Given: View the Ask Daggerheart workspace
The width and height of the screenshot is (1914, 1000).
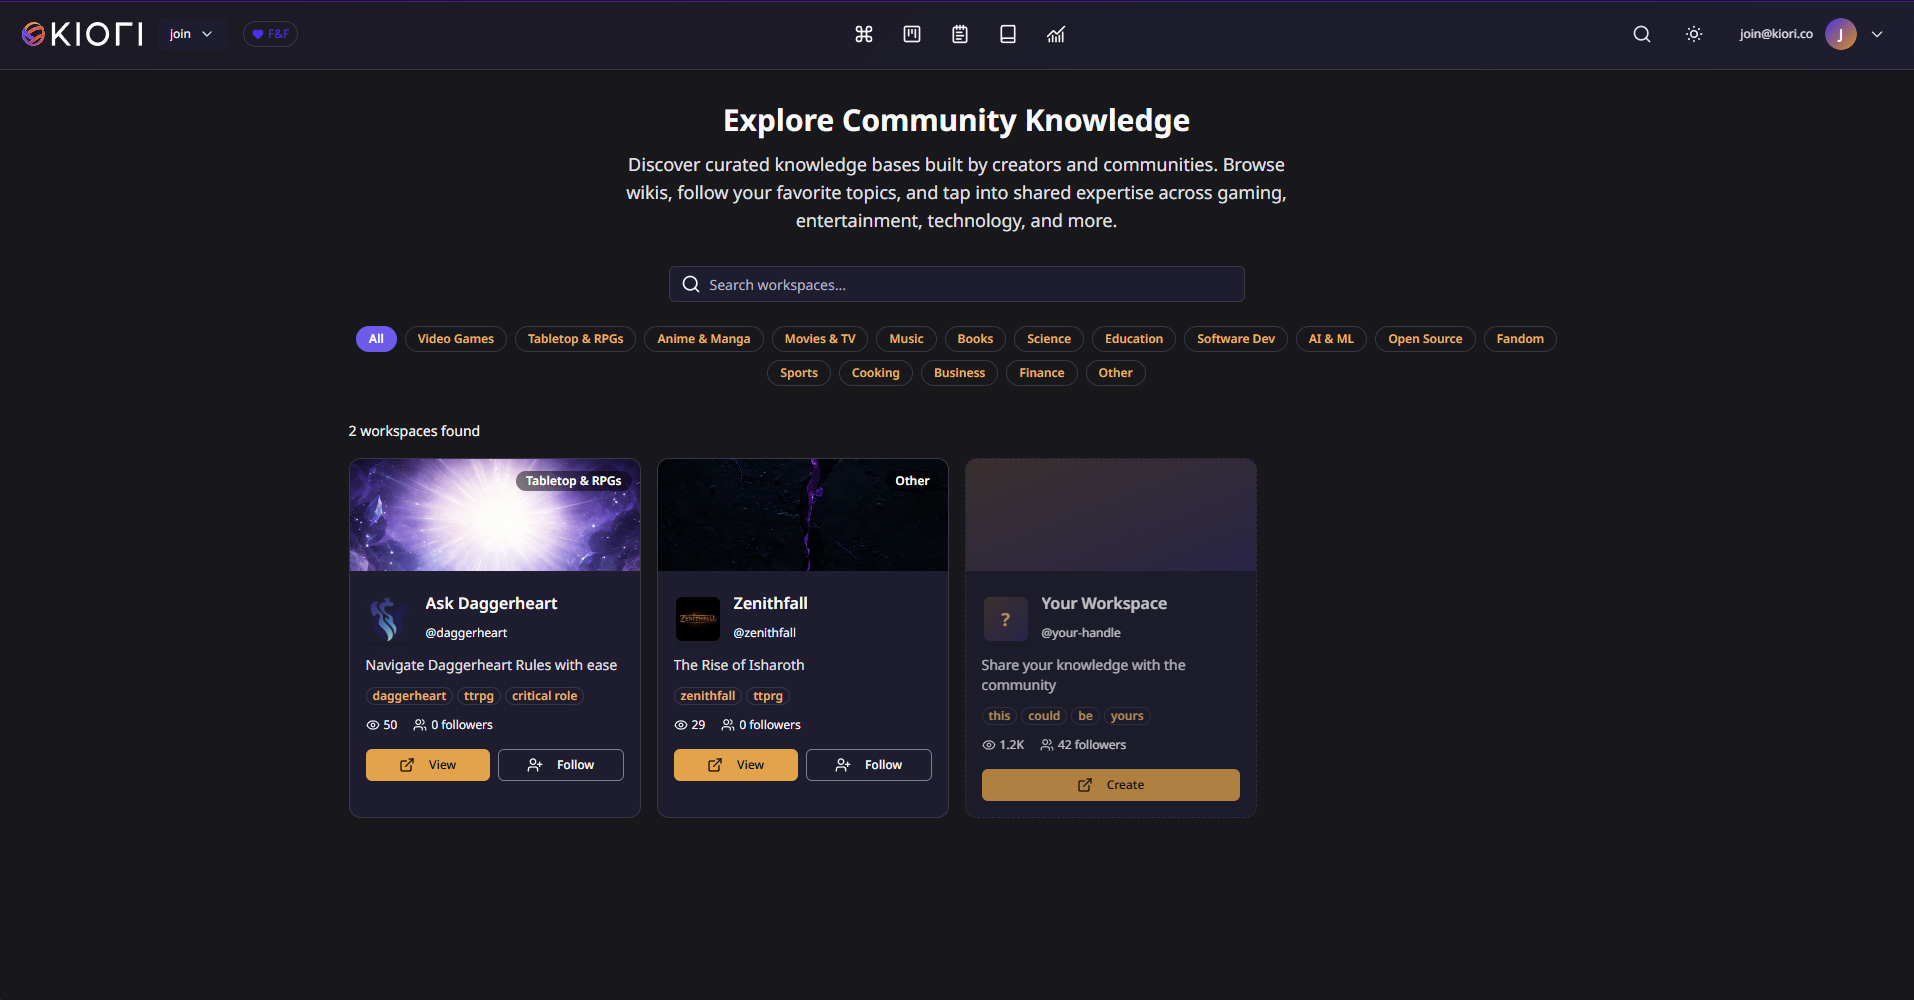Looking at the screenshot, I should (x=427, y=765).
